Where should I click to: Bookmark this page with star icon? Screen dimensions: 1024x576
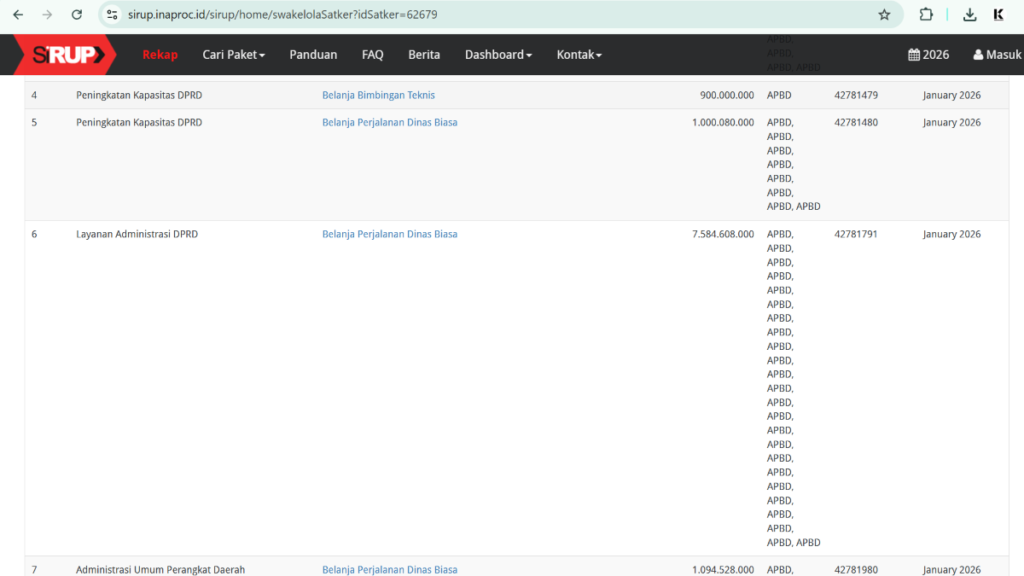click(884, 15)
